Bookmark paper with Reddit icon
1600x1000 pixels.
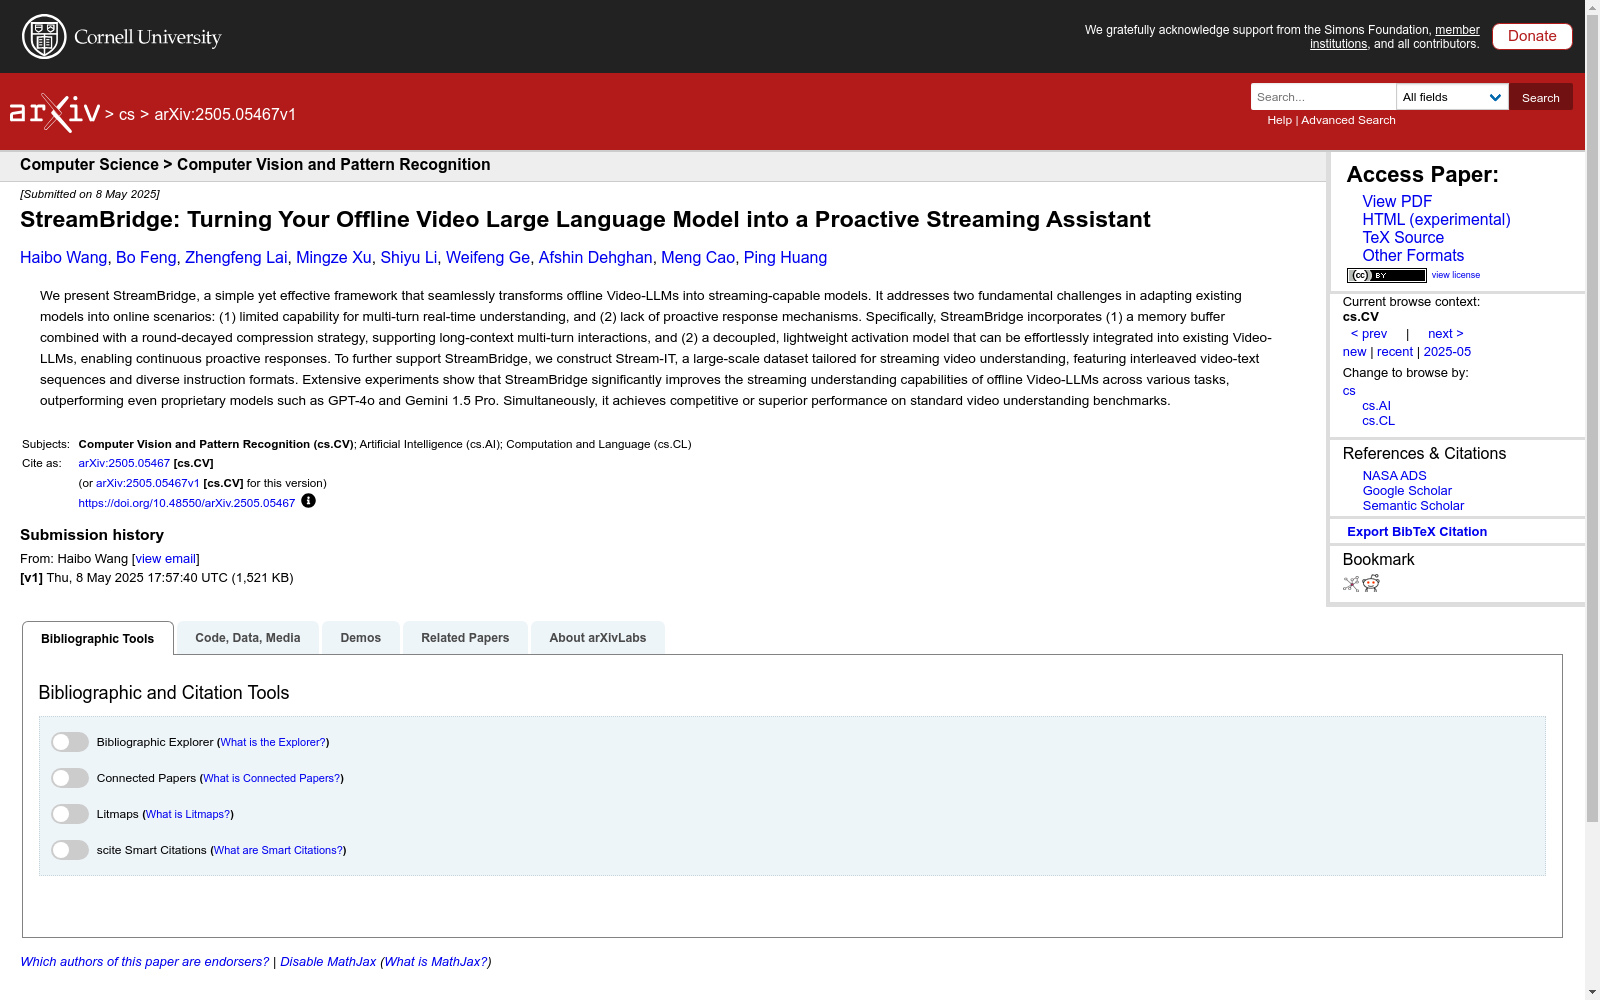pos(1371,584)
